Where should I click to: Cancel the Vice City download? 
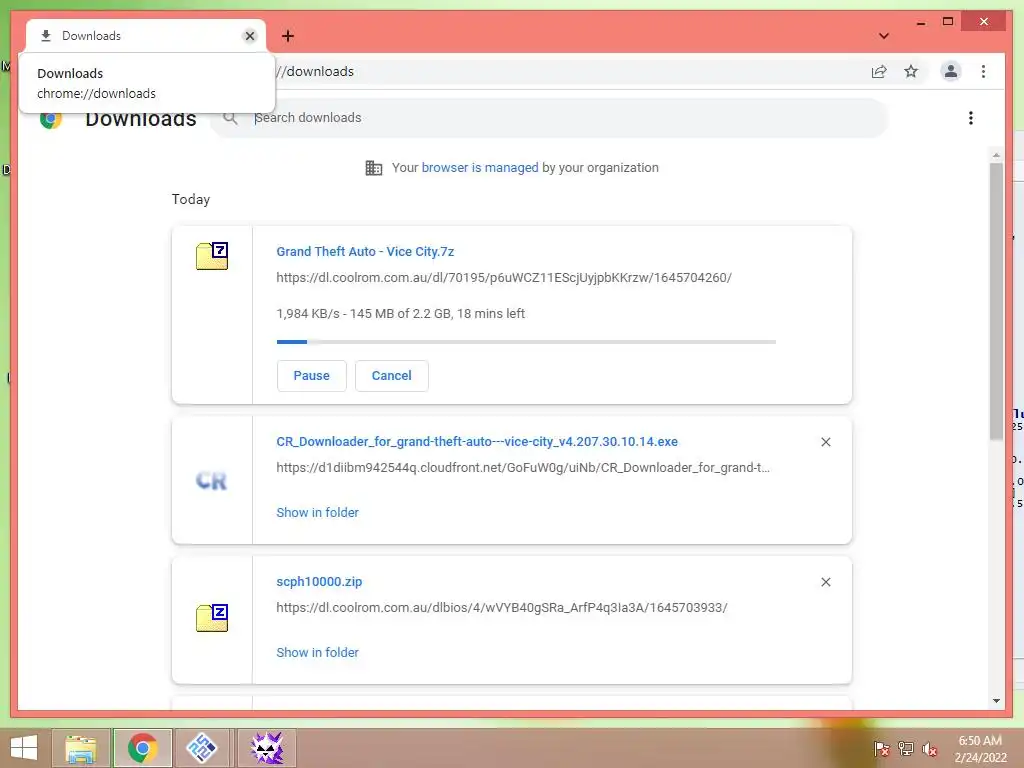(x=392, y=376)
